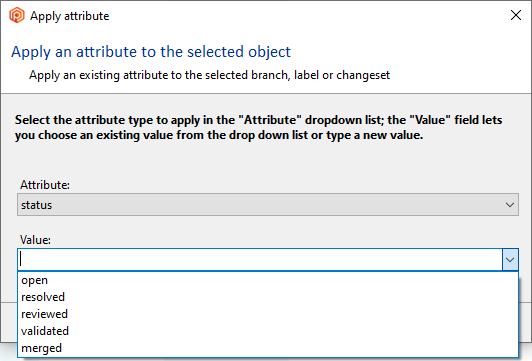Click the subtitle about branch, label or changeset
This screenshot has height=361, width=532.
point(209,75)
